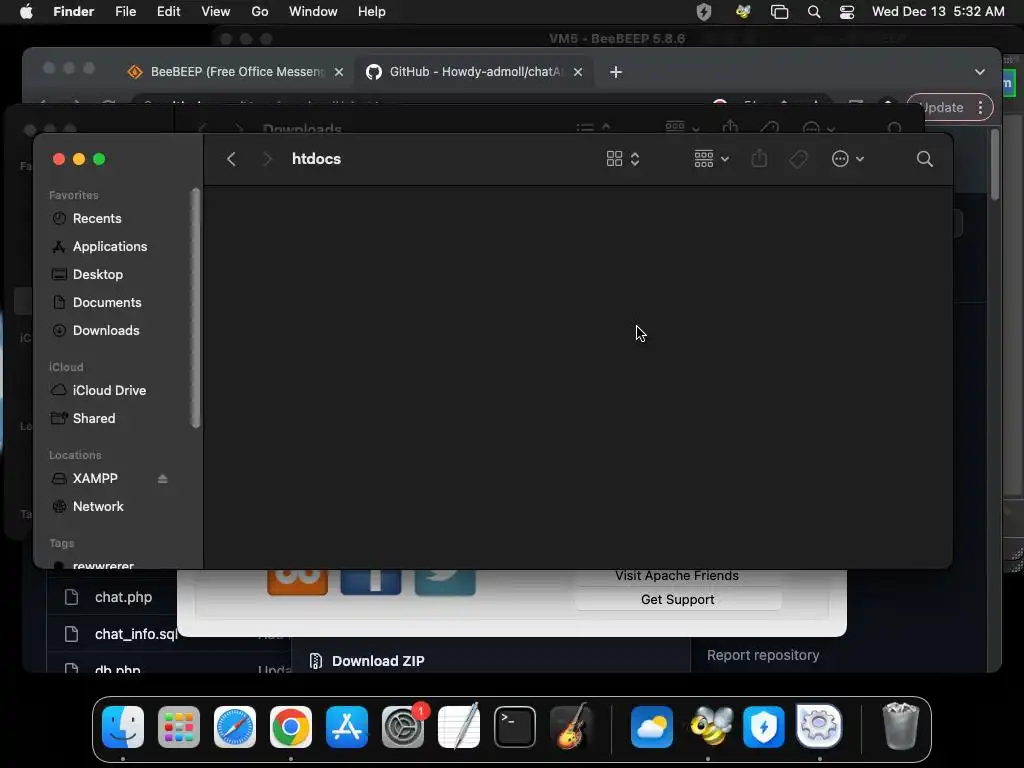Select Shared in Finder sidebar

[93, 418]
